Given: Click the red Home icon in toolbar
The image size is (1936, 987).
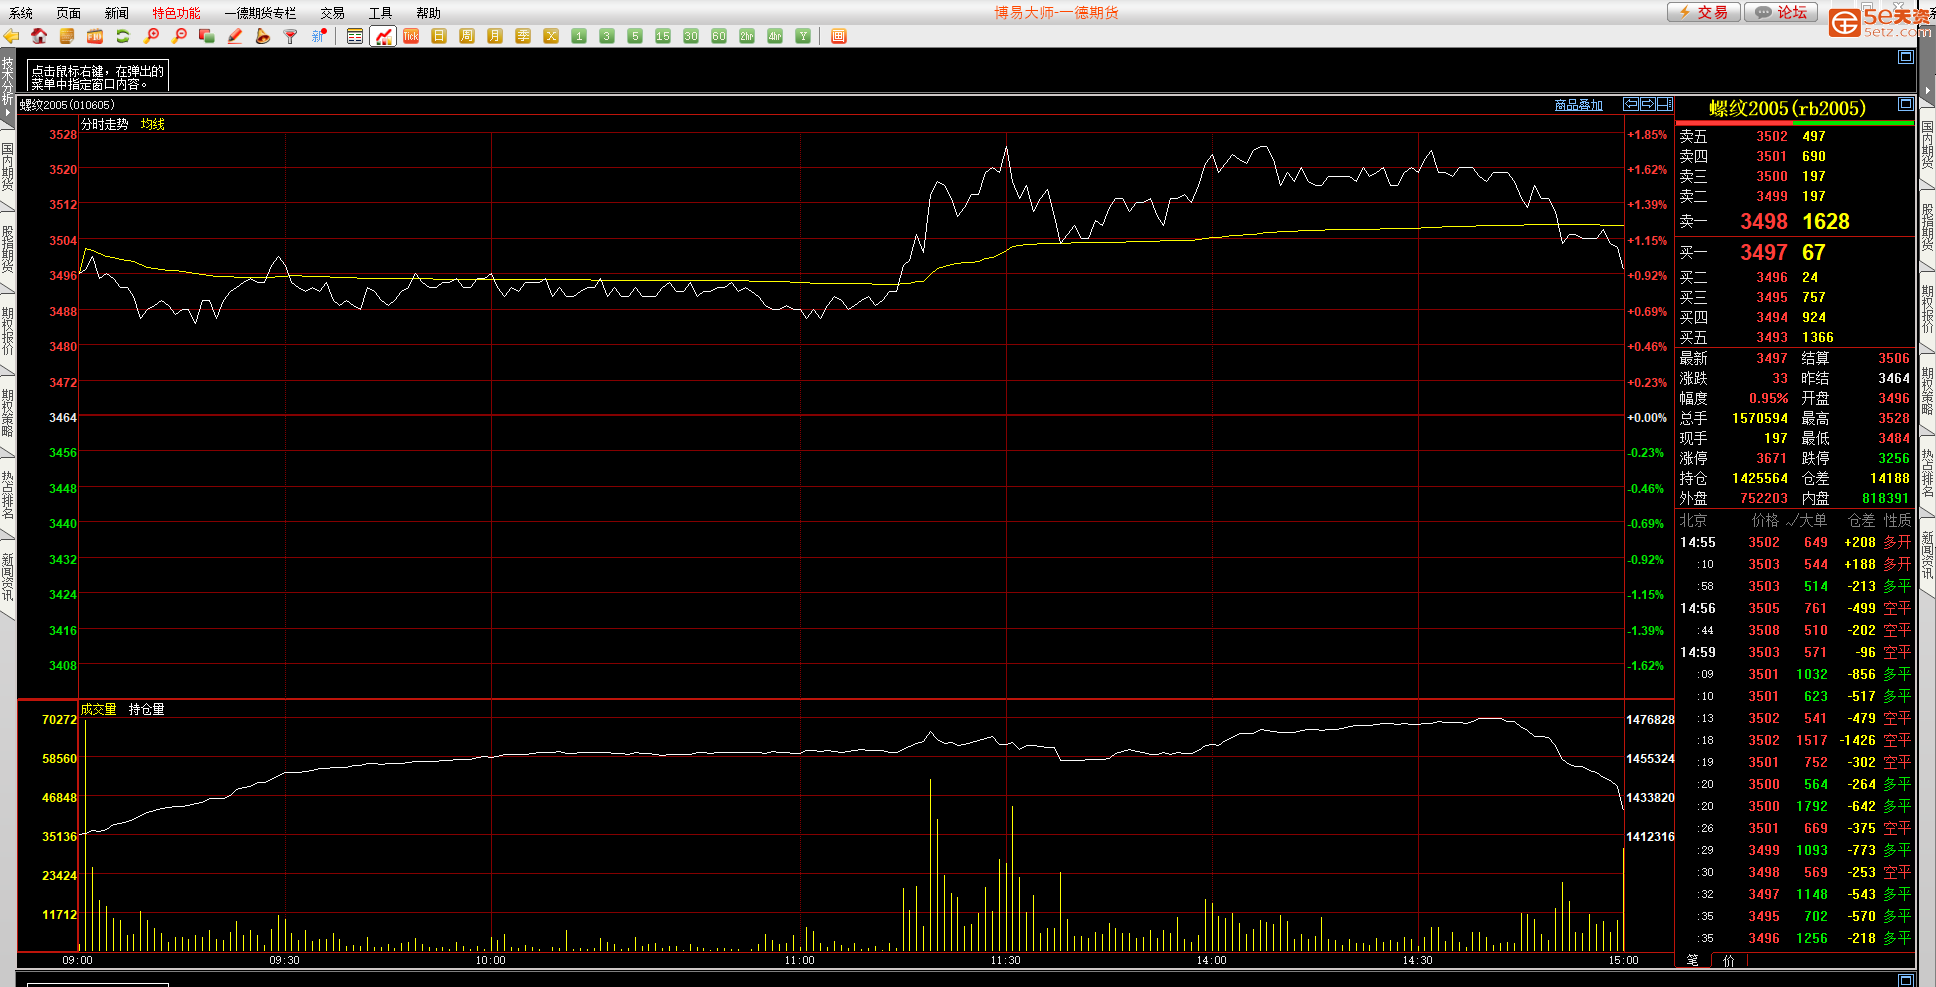Looking at the screenshot, I should pyautogui.click(x=39, y=36).
